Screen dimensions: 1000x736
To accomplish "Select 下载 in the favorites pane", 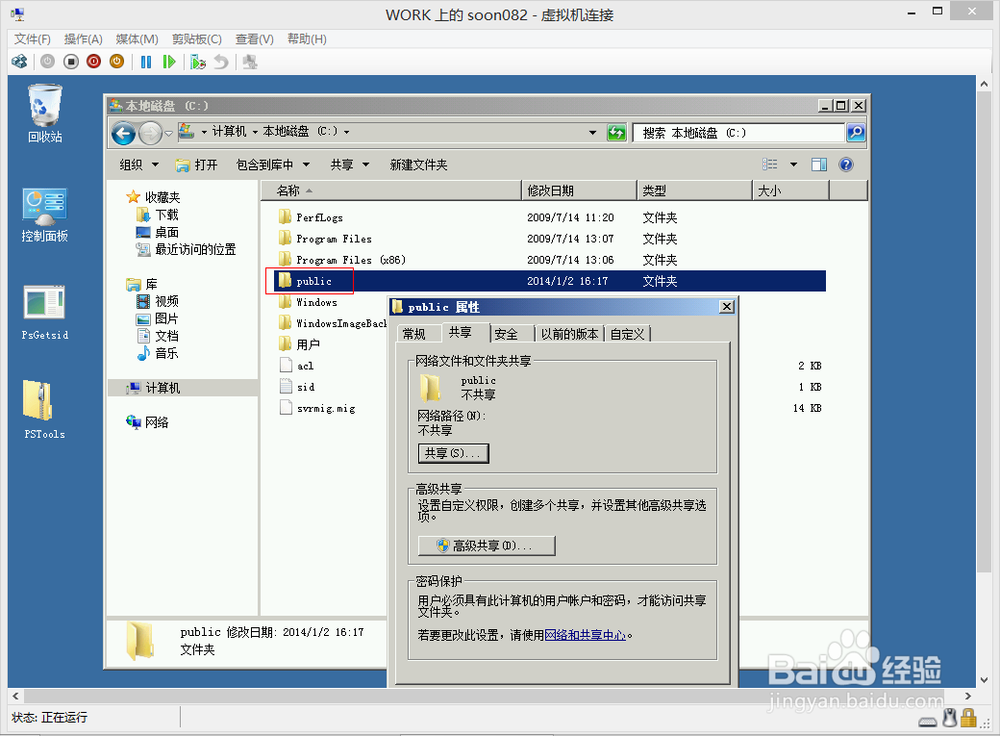I will point(158,215).
